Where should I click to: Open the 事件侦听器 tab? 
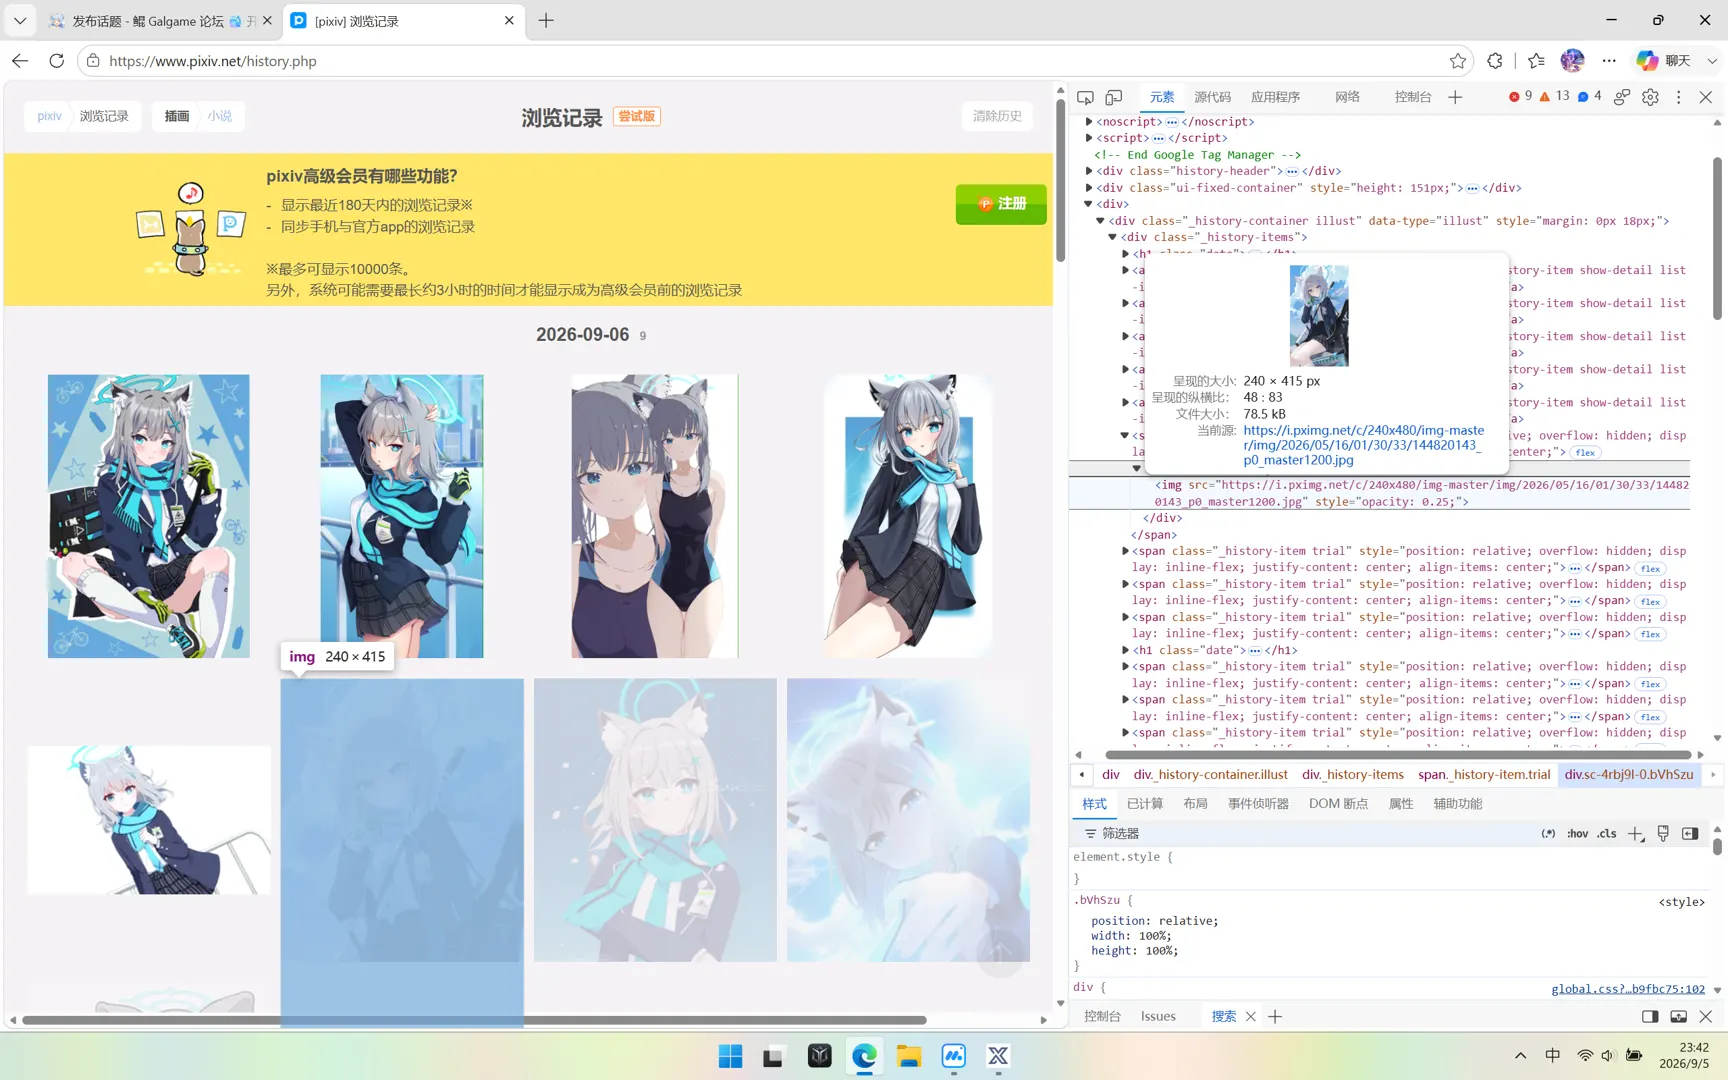[1258, 804]
